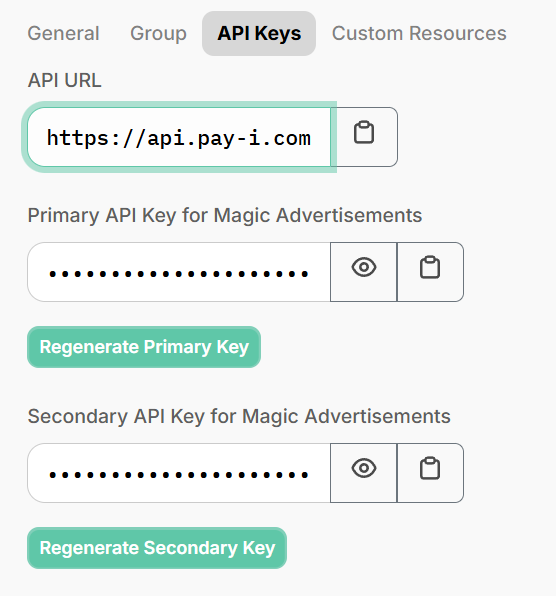Click inside the masked Secondary API Key field
The width and height of the screenshot is (556, 596).
pos(179,473)
